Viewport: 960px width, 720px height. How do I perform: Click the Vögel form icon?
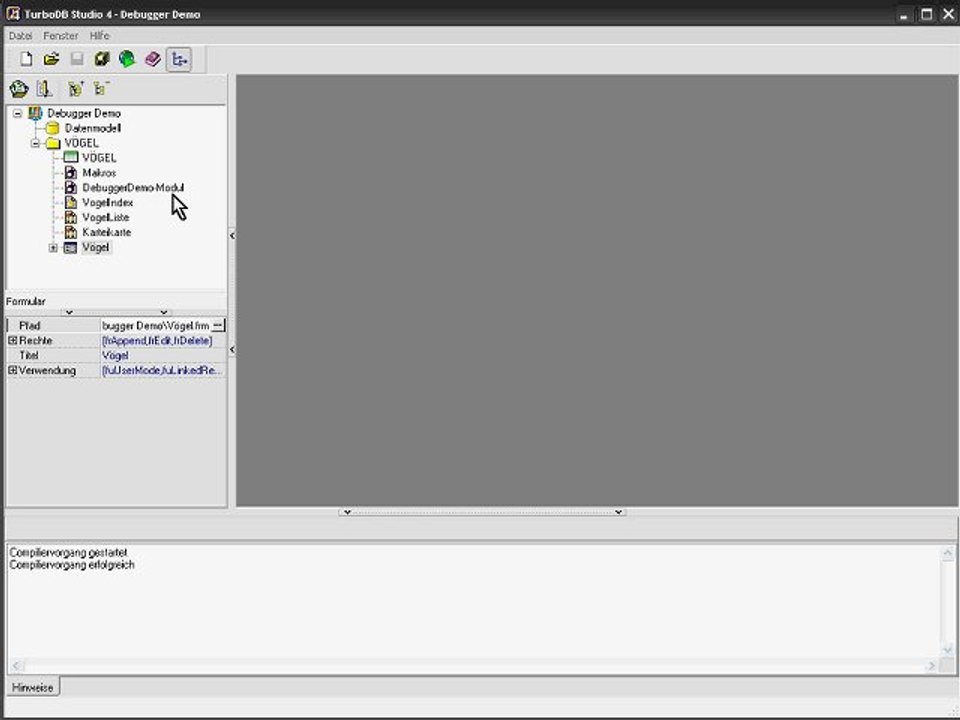(71, 247)
